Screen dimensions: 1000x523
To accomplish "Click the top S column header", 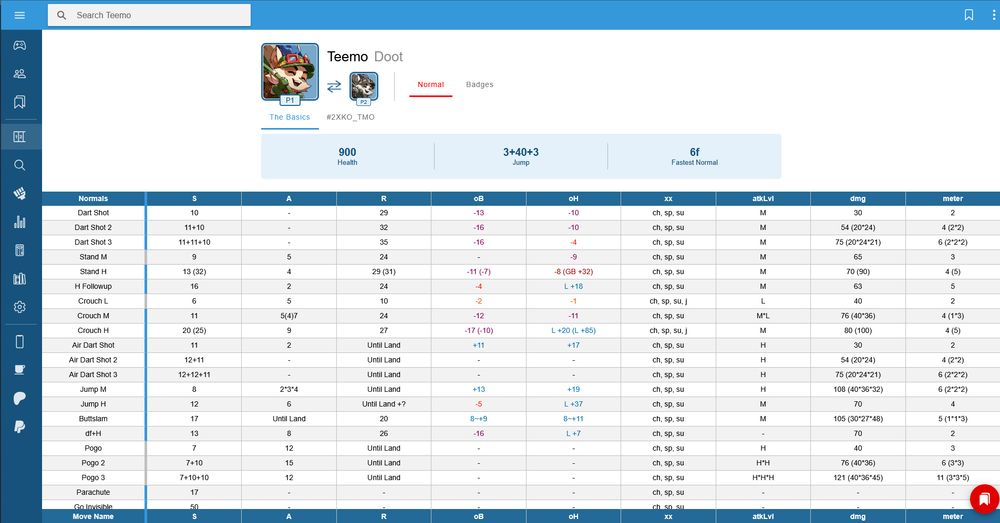I will 194,198.
